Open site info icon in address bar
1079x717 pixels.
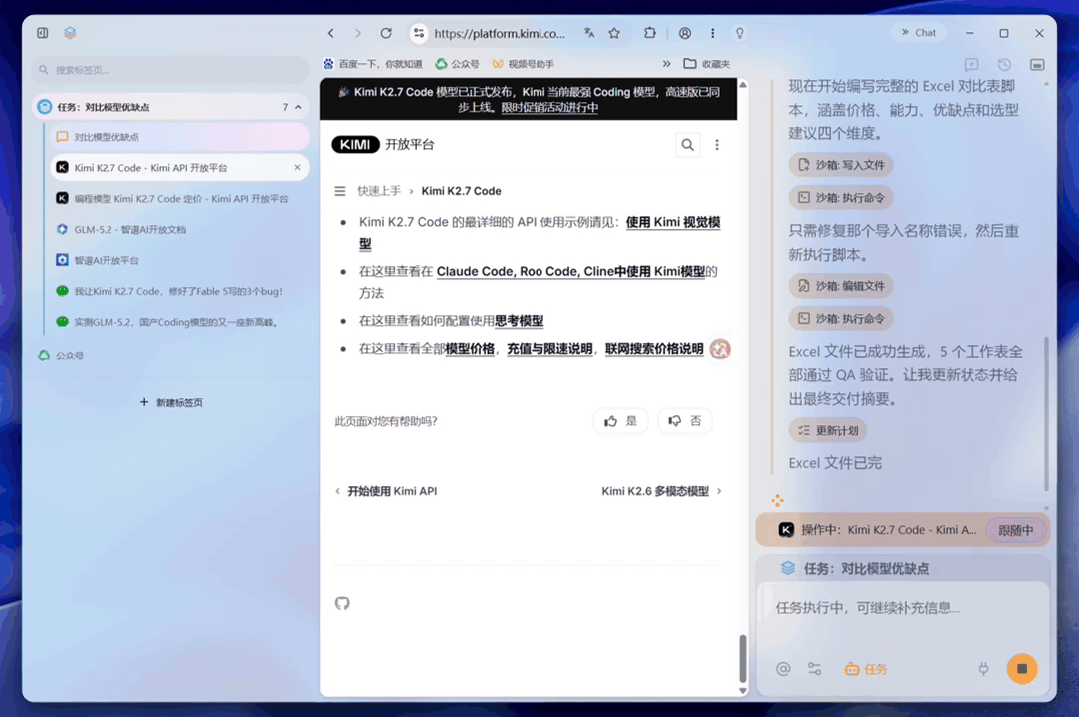pos(419,33)
